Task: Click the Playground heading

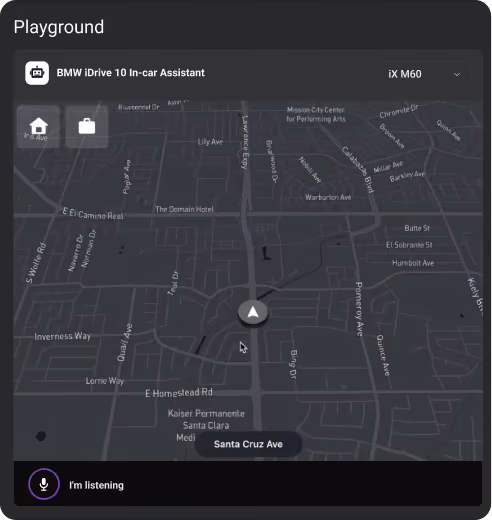Action: click(59, 27)
